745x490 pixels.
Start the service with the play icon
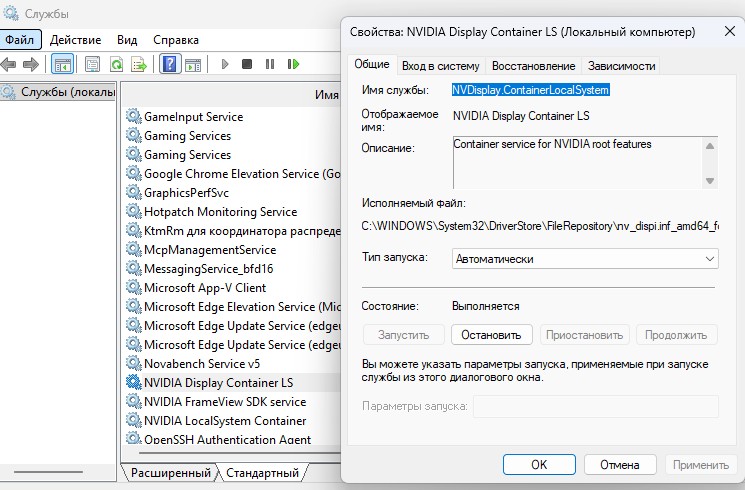225,64
